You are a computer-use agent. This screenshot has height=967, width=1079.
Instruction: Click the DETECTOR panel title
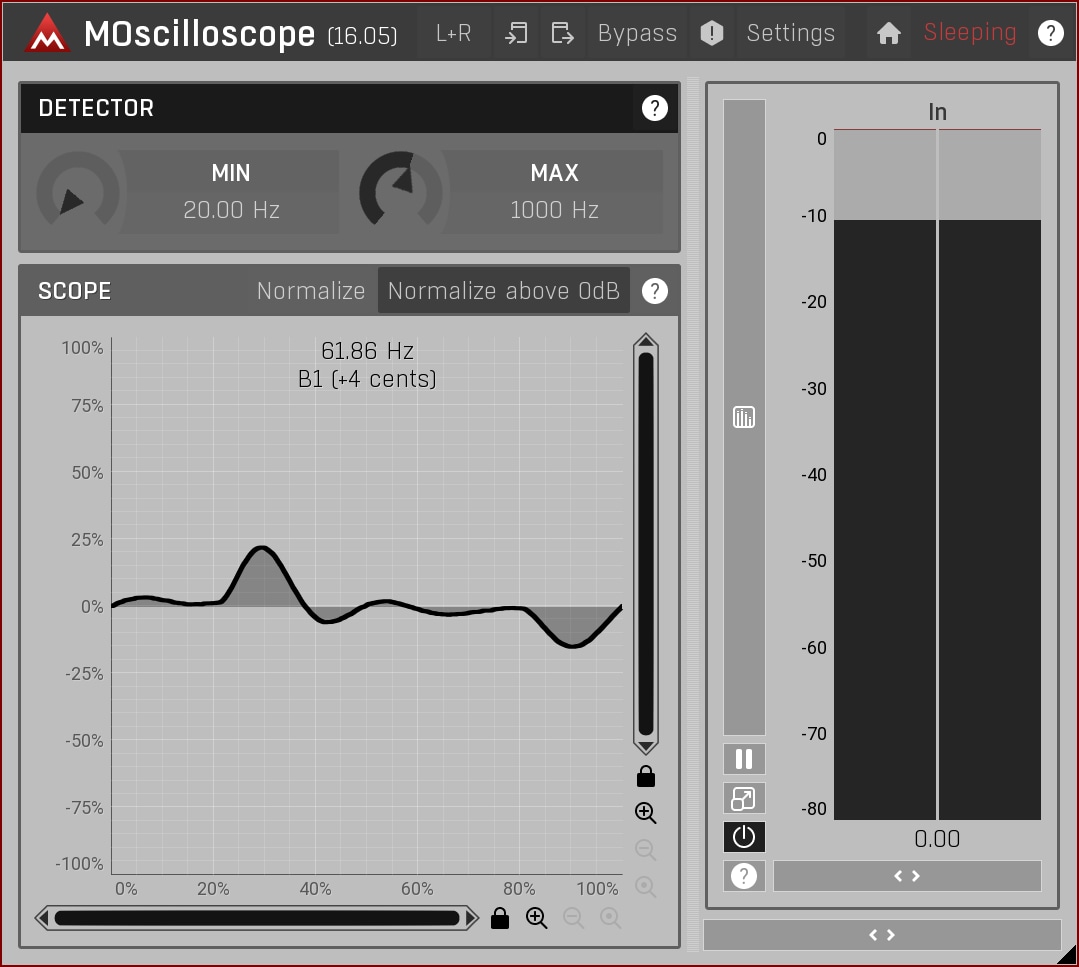[x=96, y=108]
